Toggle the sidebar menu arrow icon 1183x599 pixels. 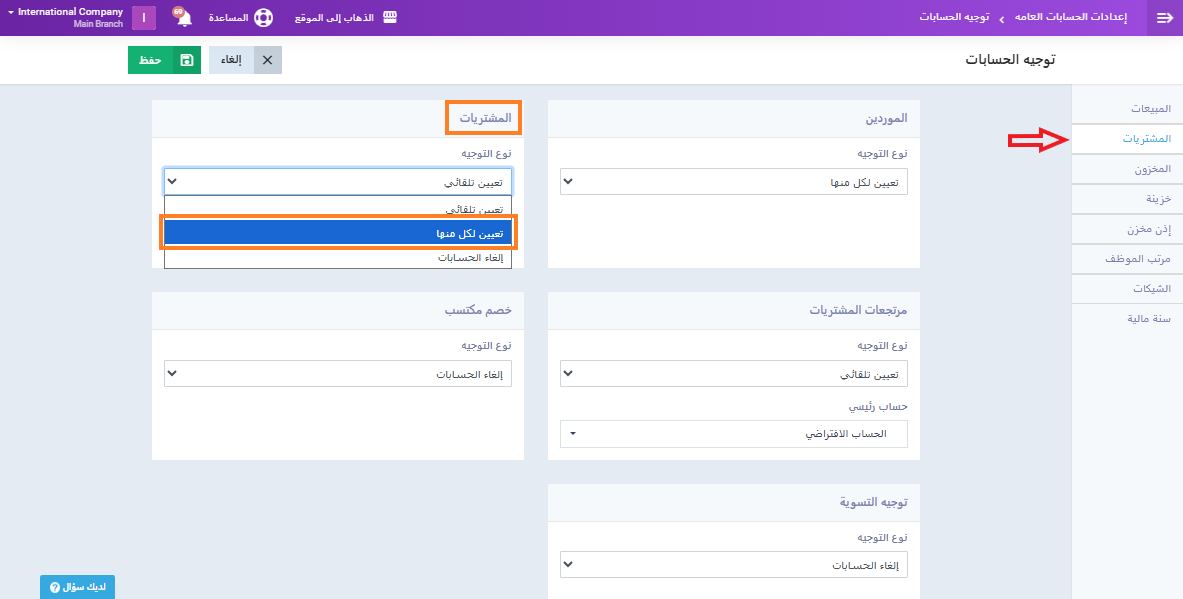[x=1164, y=18]
